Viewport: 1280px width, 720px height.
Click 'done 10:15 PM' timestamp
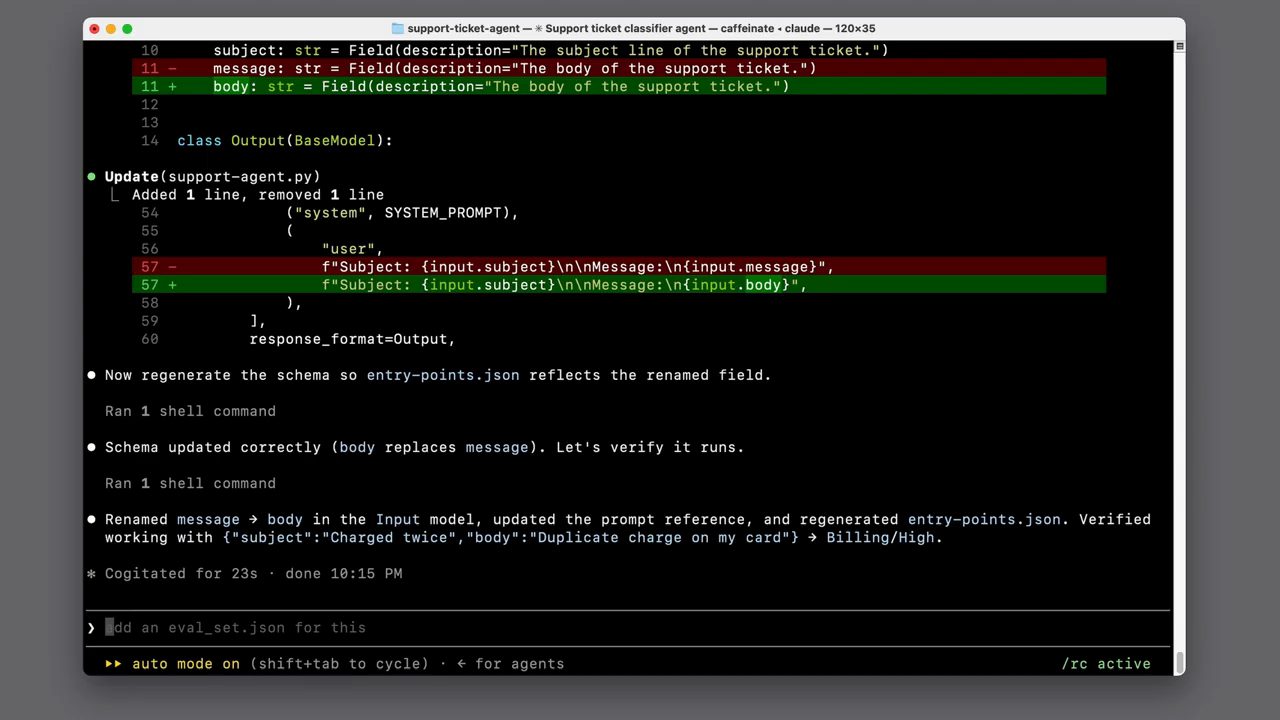(344, 574)
